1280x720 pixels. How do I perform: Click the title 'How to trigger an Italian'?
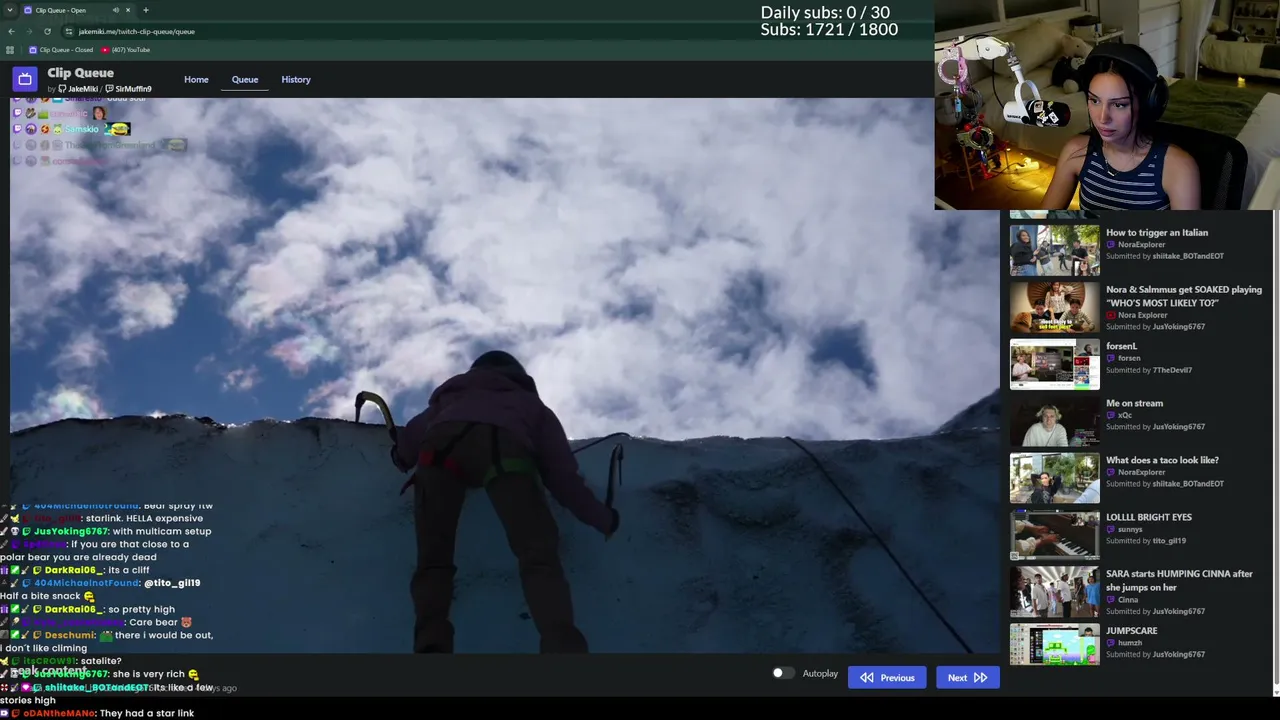click(1157, 233)
